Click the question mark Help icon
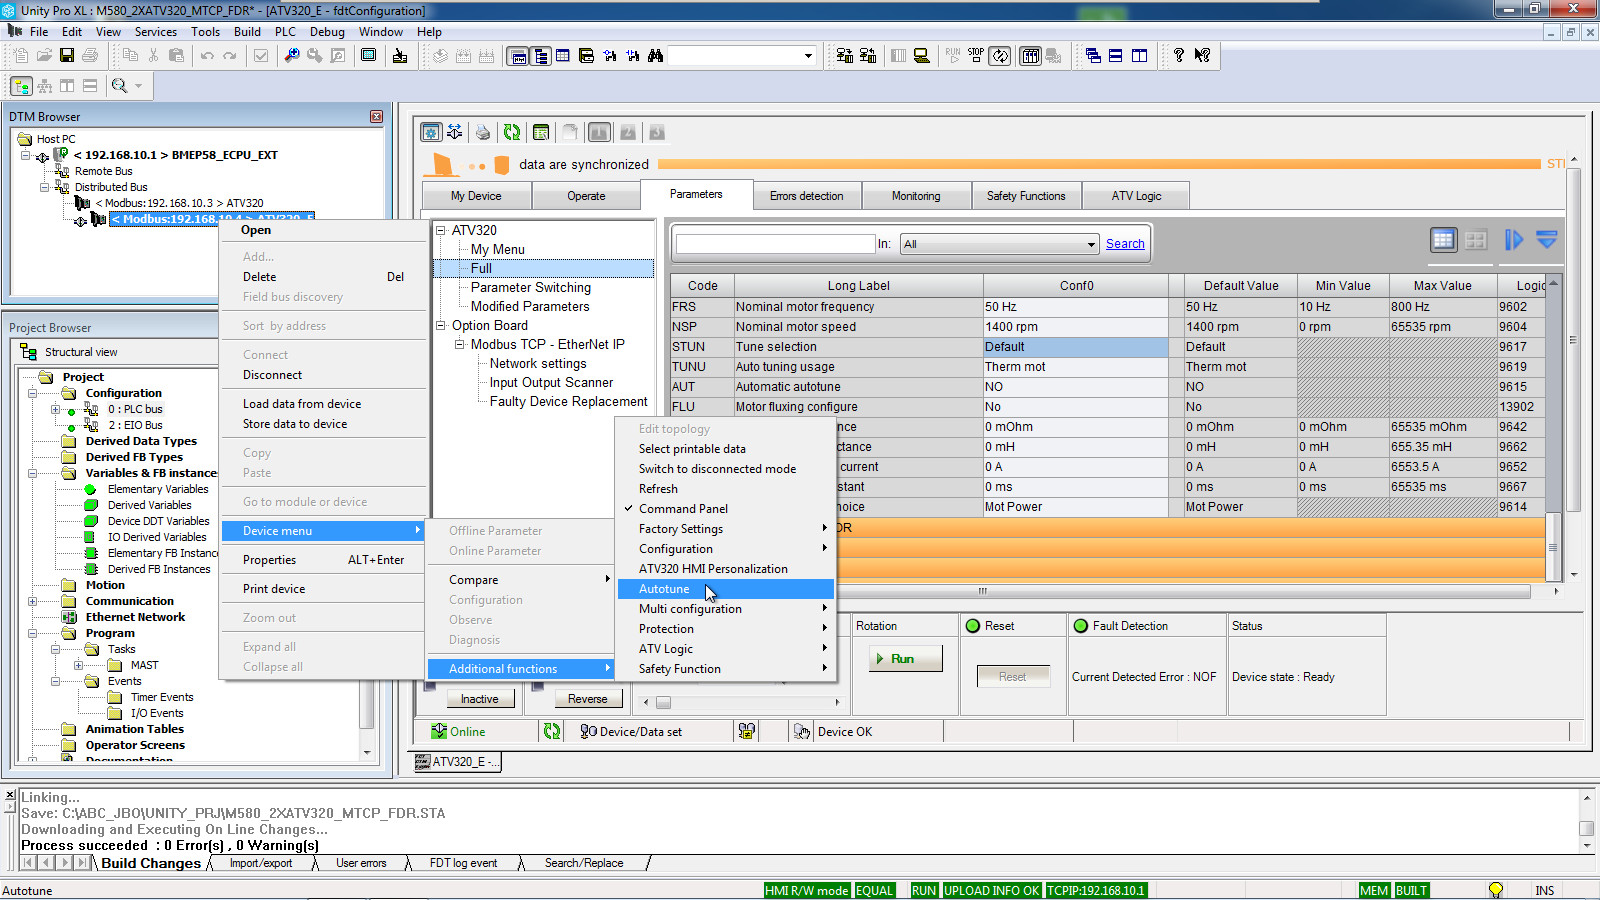Viewport: 1600px width, 900px height. click(1179, 55)
